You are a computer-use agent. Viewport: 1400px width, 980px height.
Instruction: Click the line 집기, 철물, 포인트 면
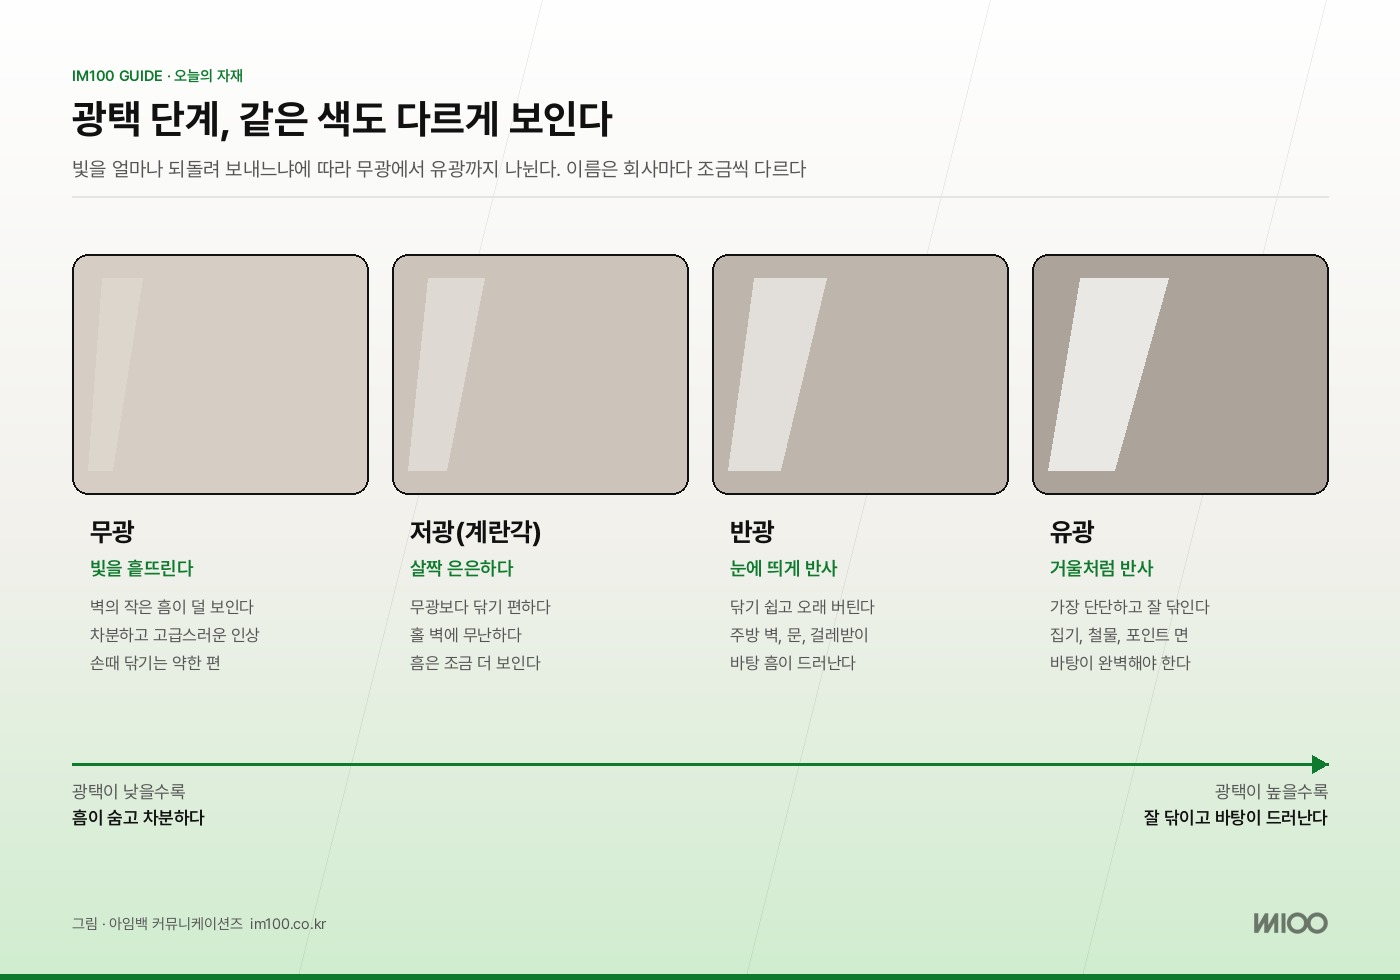pos(1119,635)
